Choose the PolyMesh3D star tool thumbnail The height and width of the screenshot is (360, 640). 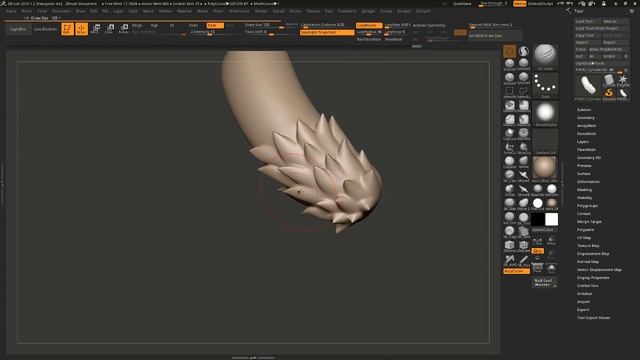pos(622,80)
